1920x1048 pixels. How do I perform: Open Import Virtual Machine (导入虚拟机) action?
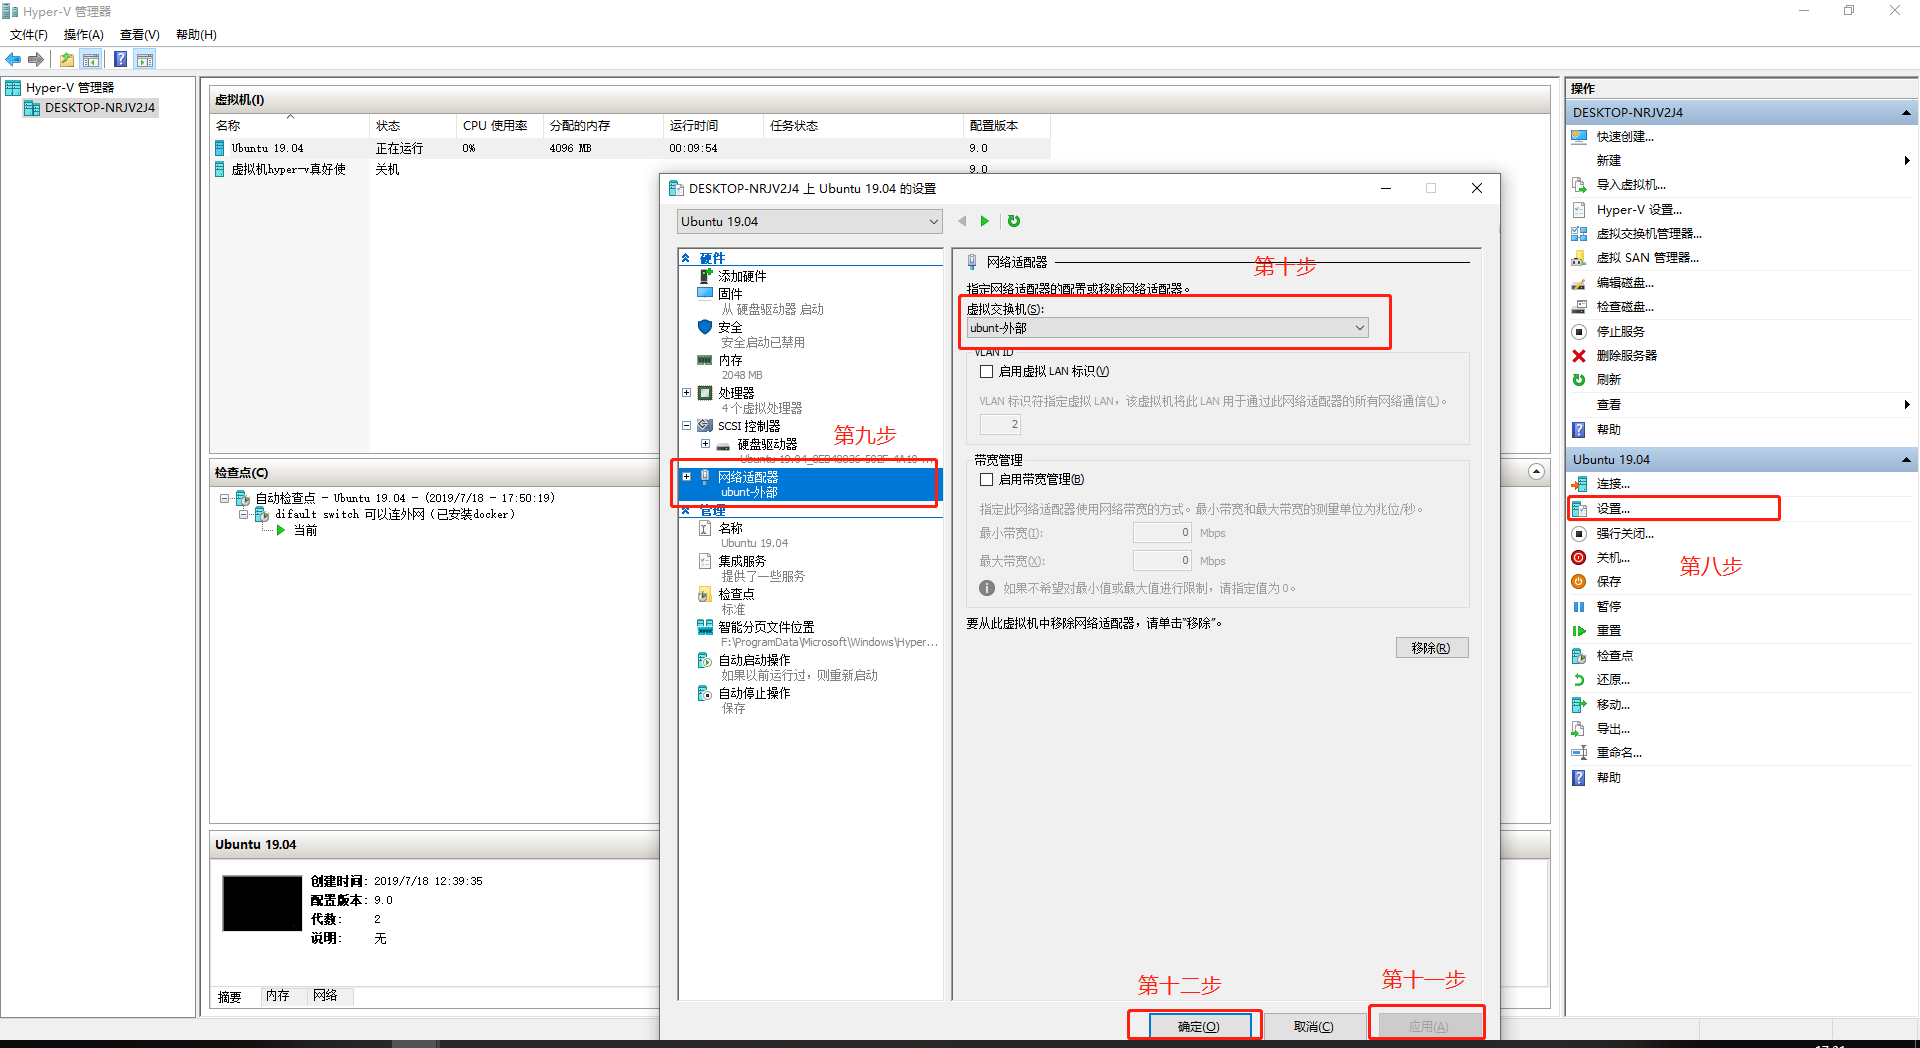(x=1630, y=185)
